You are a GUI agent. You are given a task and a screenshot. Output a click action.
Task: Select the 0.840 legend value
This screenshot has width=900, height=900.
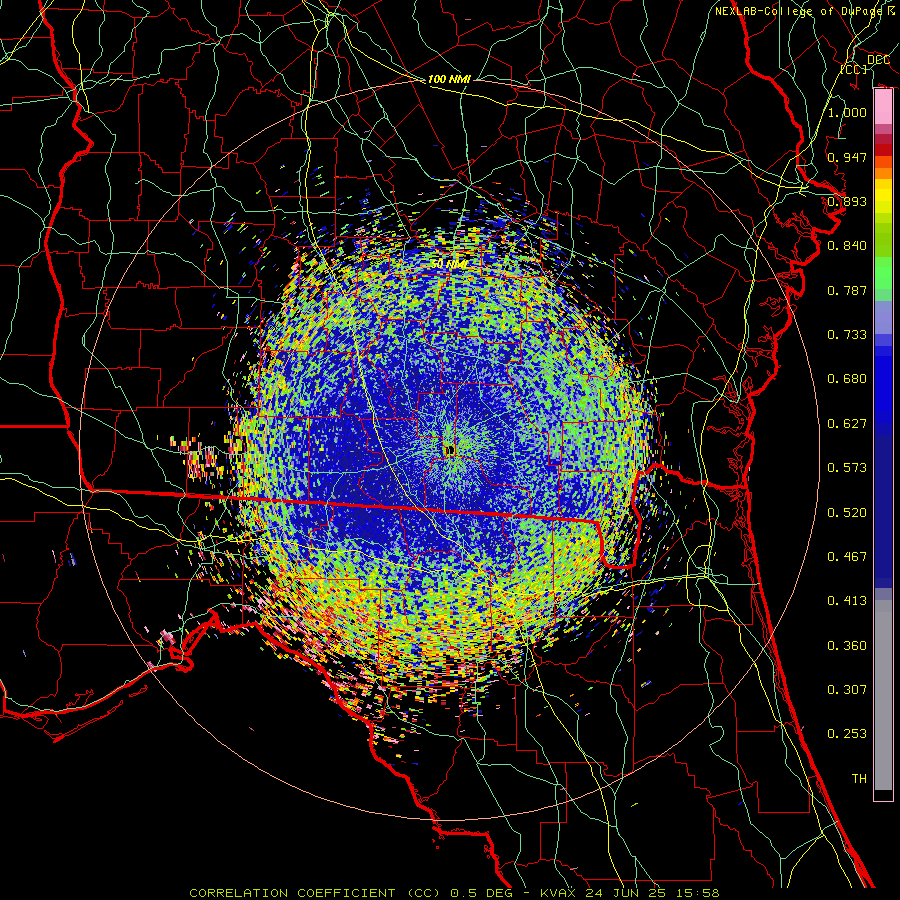(847, 246)
